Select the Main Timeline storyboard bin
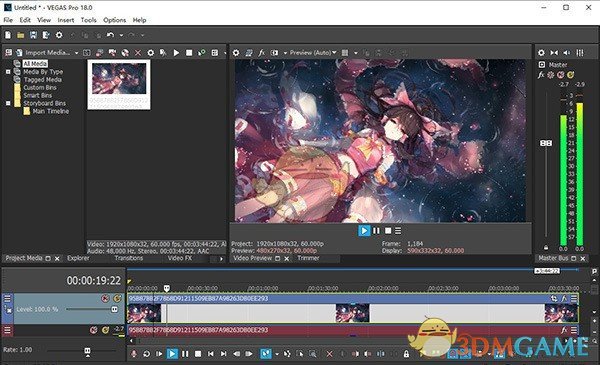 51,111
